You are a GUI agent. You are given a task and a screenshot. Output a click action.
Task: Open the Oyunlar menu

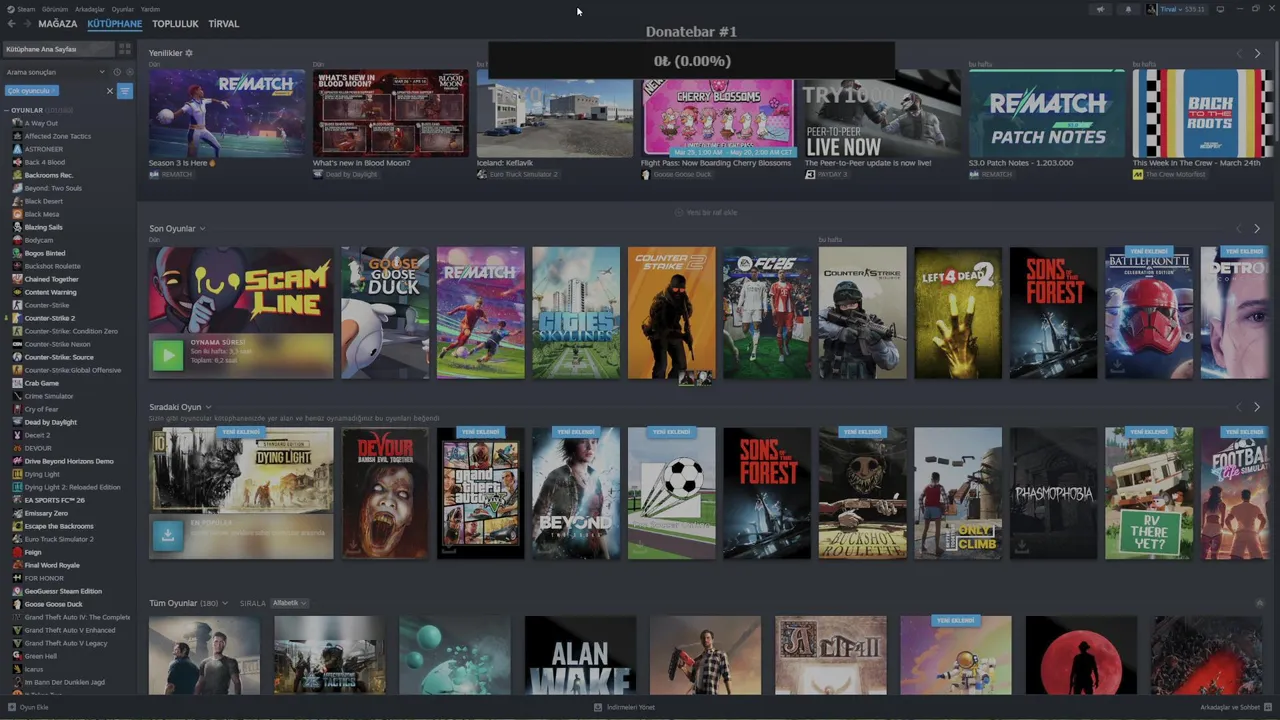(x=122, y=9)
